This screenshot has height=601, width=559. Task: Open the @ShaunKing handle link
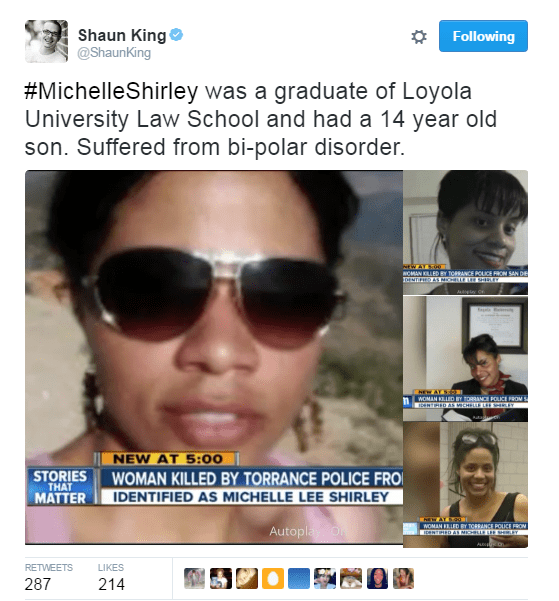tap(114, 53)
